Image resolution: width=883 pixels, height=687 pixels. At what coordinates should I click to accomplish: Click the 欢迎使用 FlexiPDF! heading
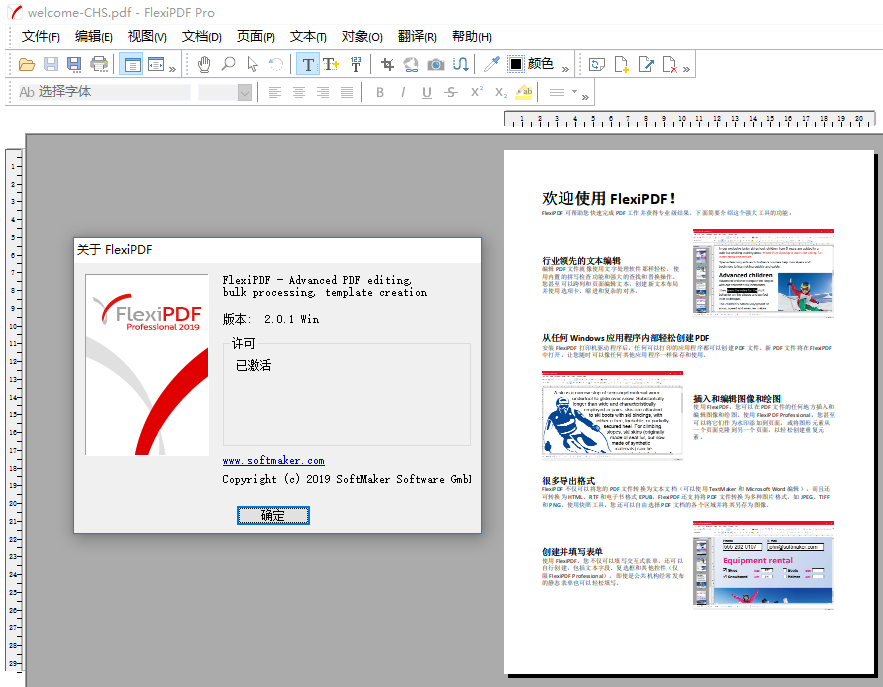[x=608, y=198]
